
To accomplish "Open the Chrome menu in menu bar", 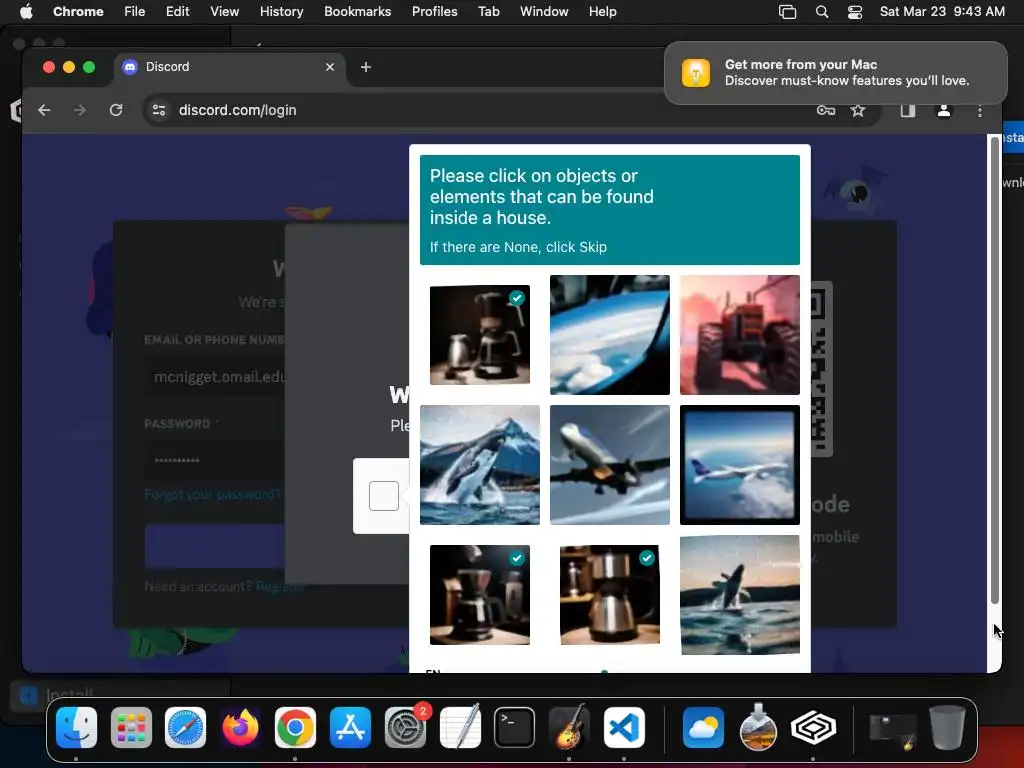I will [78, 12].
